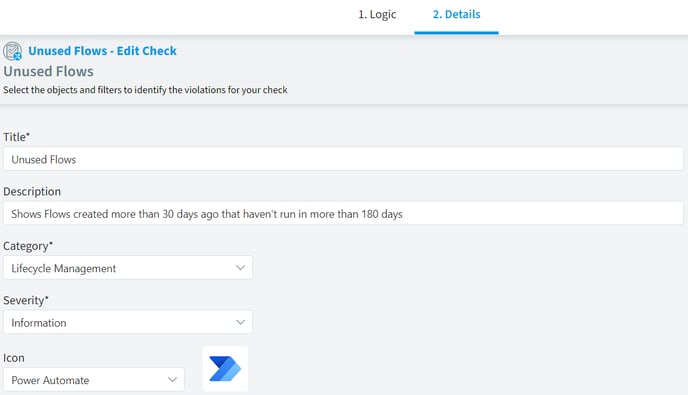Expand the Power Automate icon selector
Screen dimensions: 688x395
coord(94,379)
